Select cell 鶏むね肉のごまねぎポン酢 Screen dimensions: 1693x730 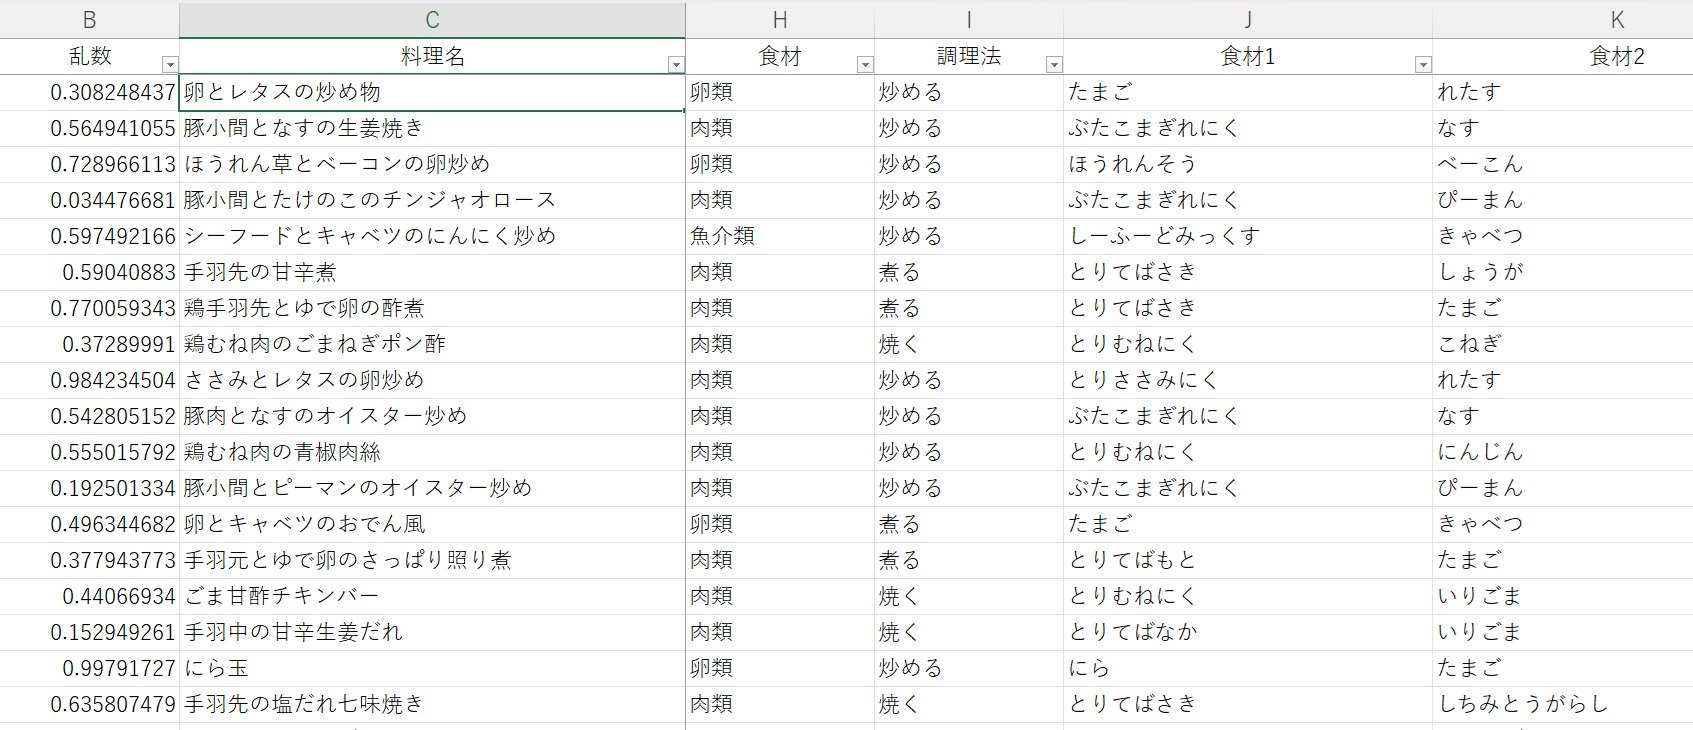coord(432,345)
